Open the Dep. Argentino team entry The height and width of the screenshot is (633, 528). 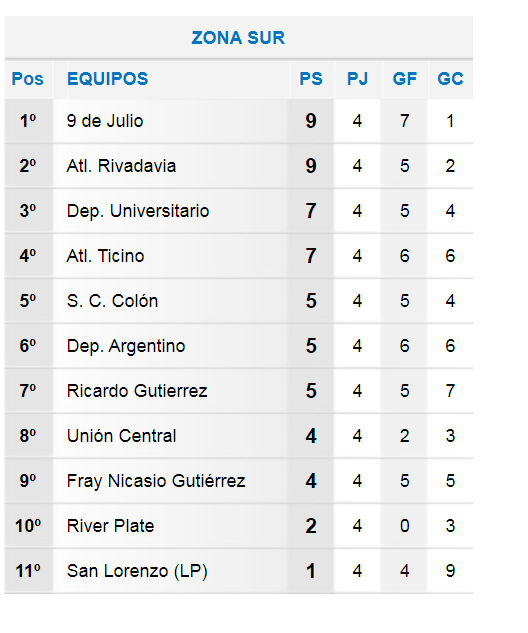(126, 346)
